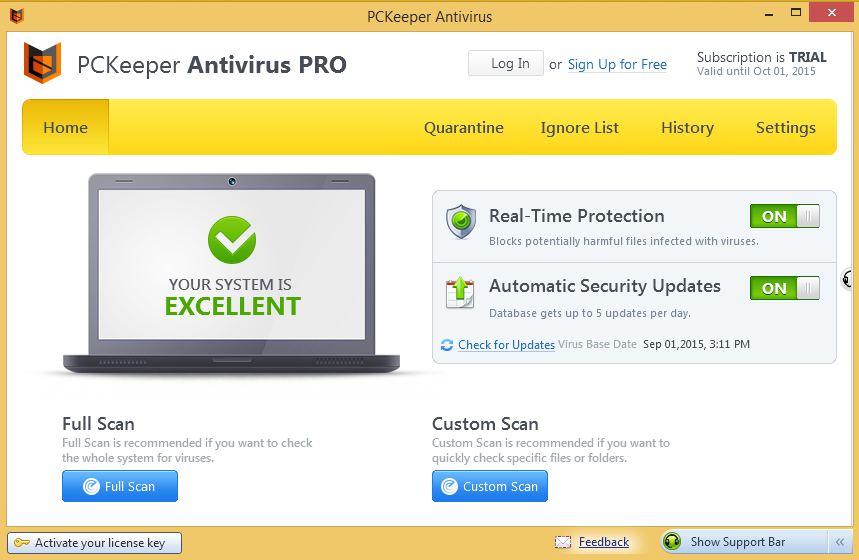859x560 pixels.
Task: Click the Real-Time Protection heading
Action: [x=576, y=216]
